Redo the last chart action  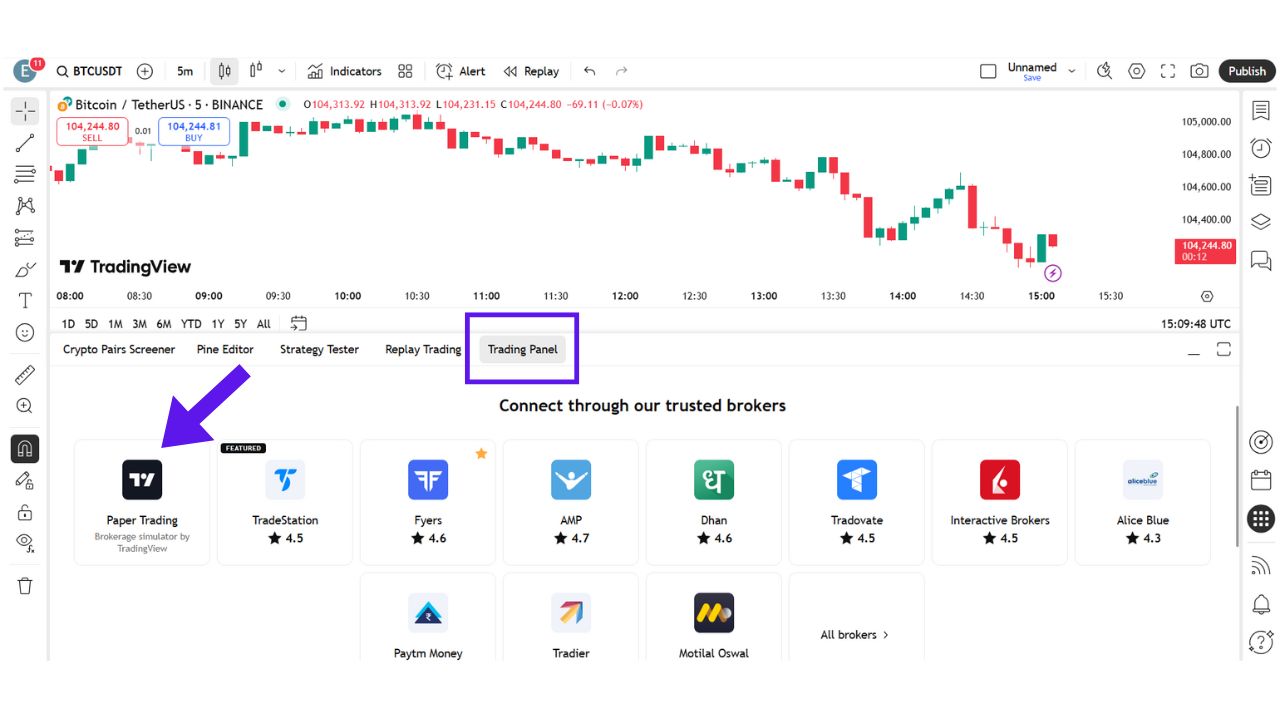(622, 71)
